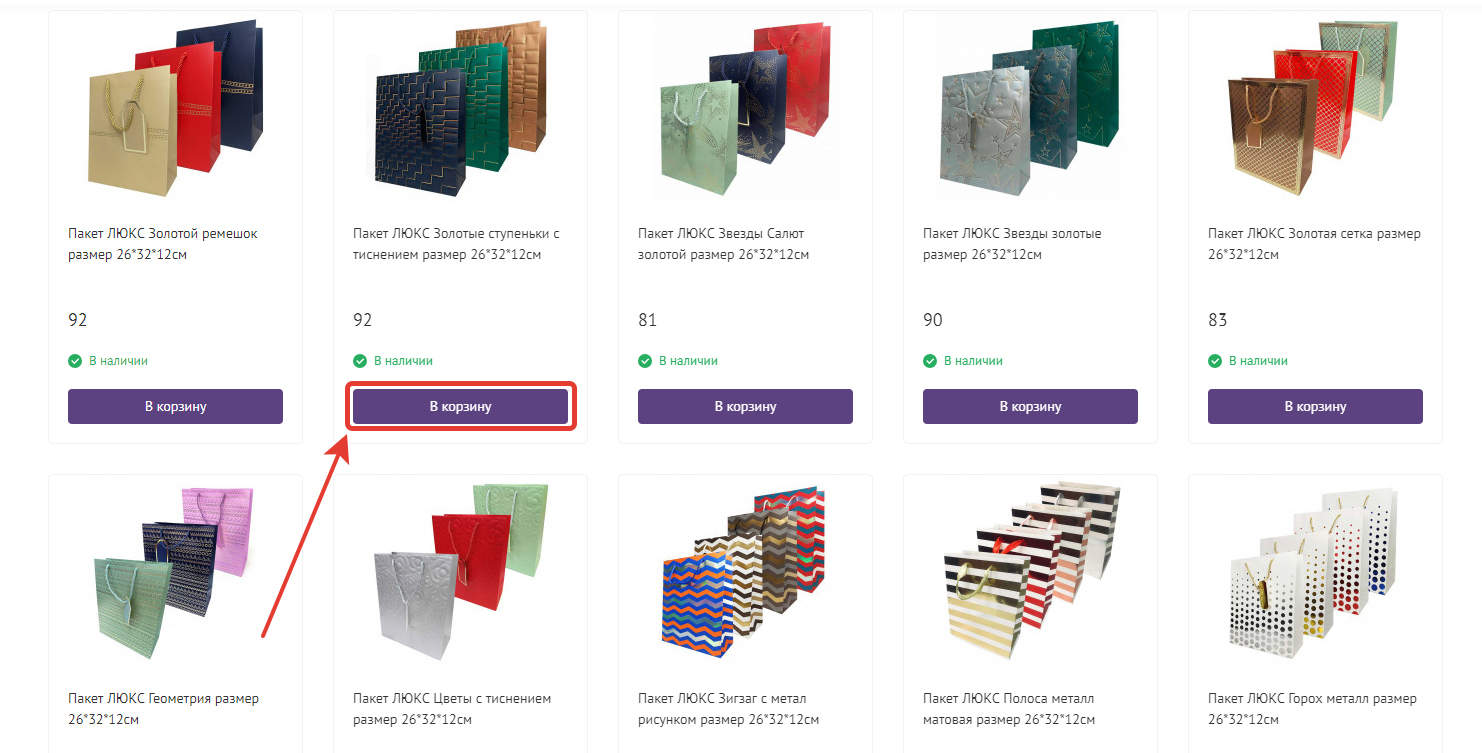The width and height of the screenshot is (1482, 753).
Task: View Звезды Салют золотой bags image
Action: pyautogui.click(x=745, y=108)
